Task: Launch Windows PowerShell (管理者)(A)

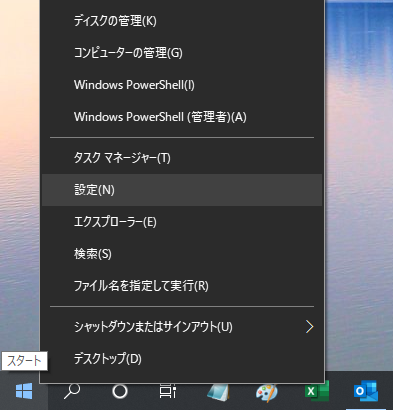Action: coord(182,117)
